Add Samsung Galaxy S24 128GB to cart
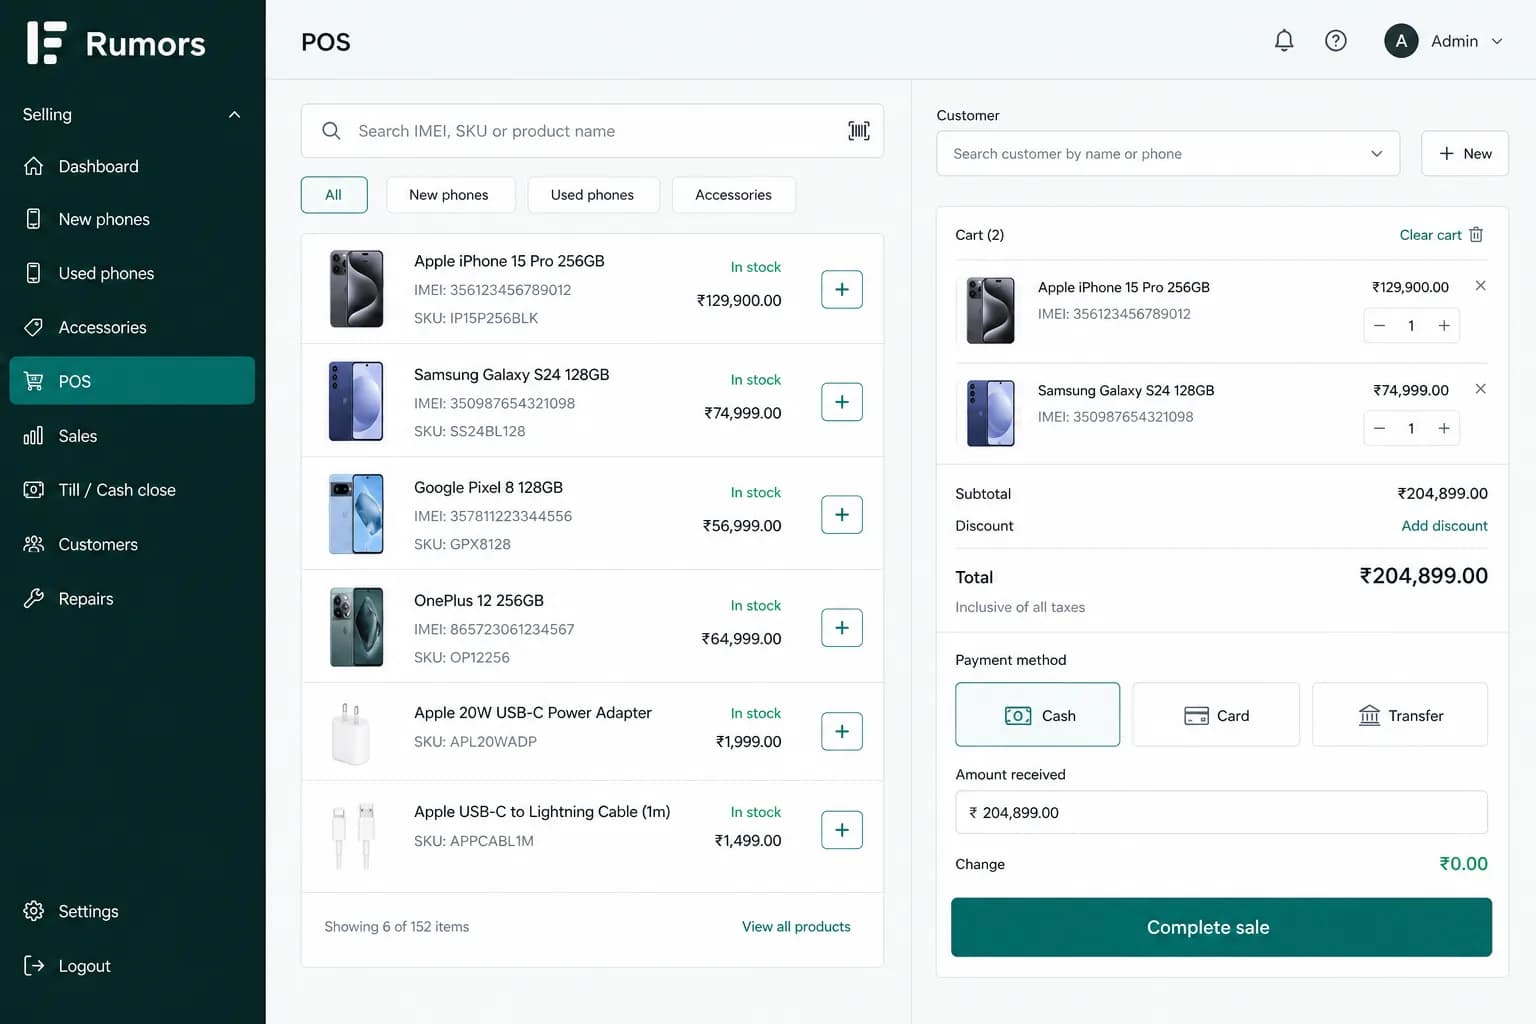This screenshot has width=1536, height=1024. (842, 402)
